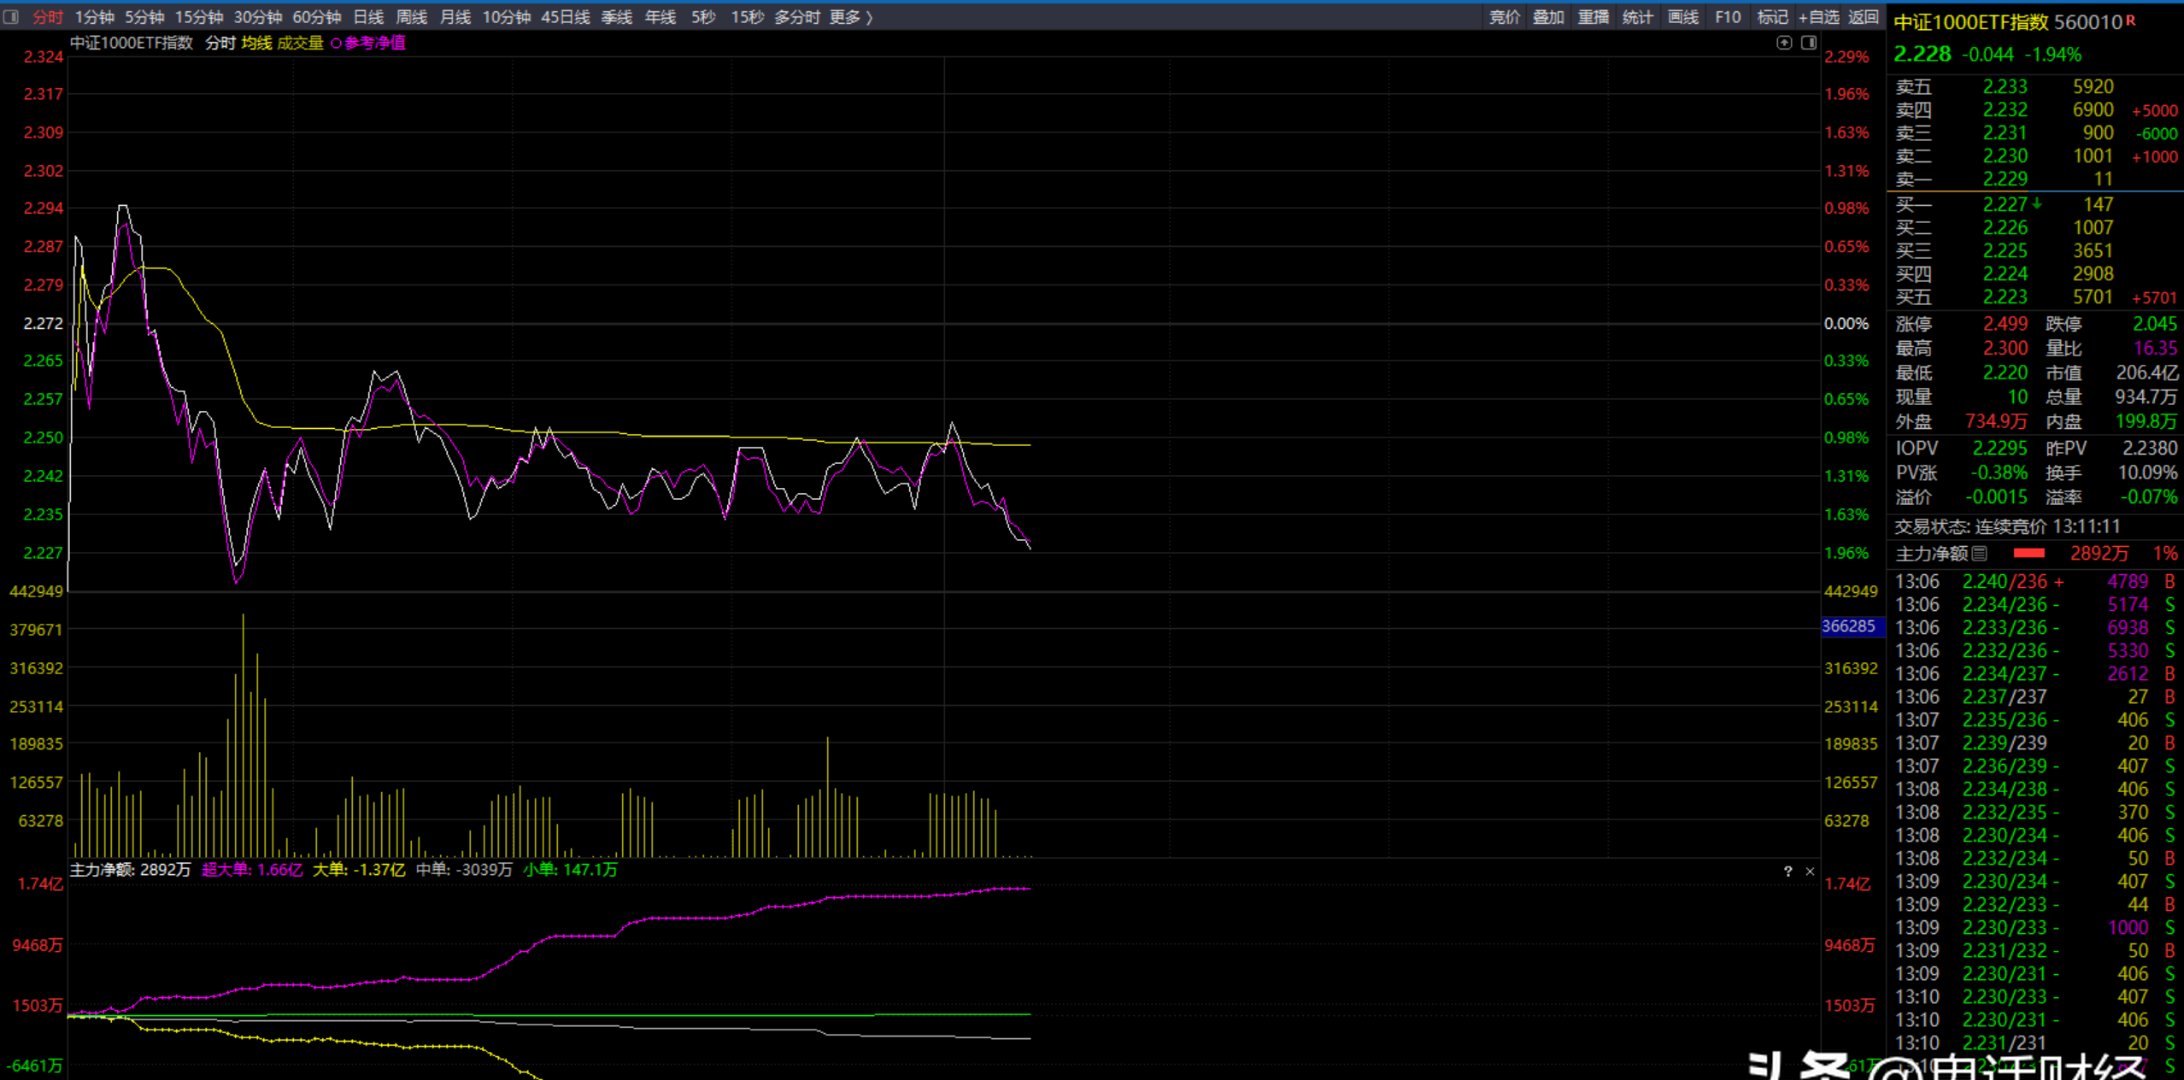The width and height of the screenshot is (2184, 1080).
Task: Toggle the left sidebar panel icon
Action: coord(12,17)
